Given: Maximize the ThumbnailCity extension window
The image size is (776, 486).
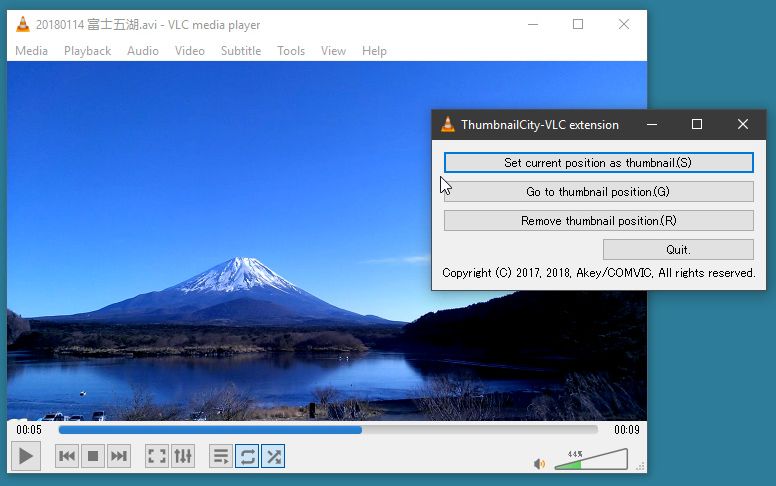Looking at the screenshot, I should tap(697, 124).
